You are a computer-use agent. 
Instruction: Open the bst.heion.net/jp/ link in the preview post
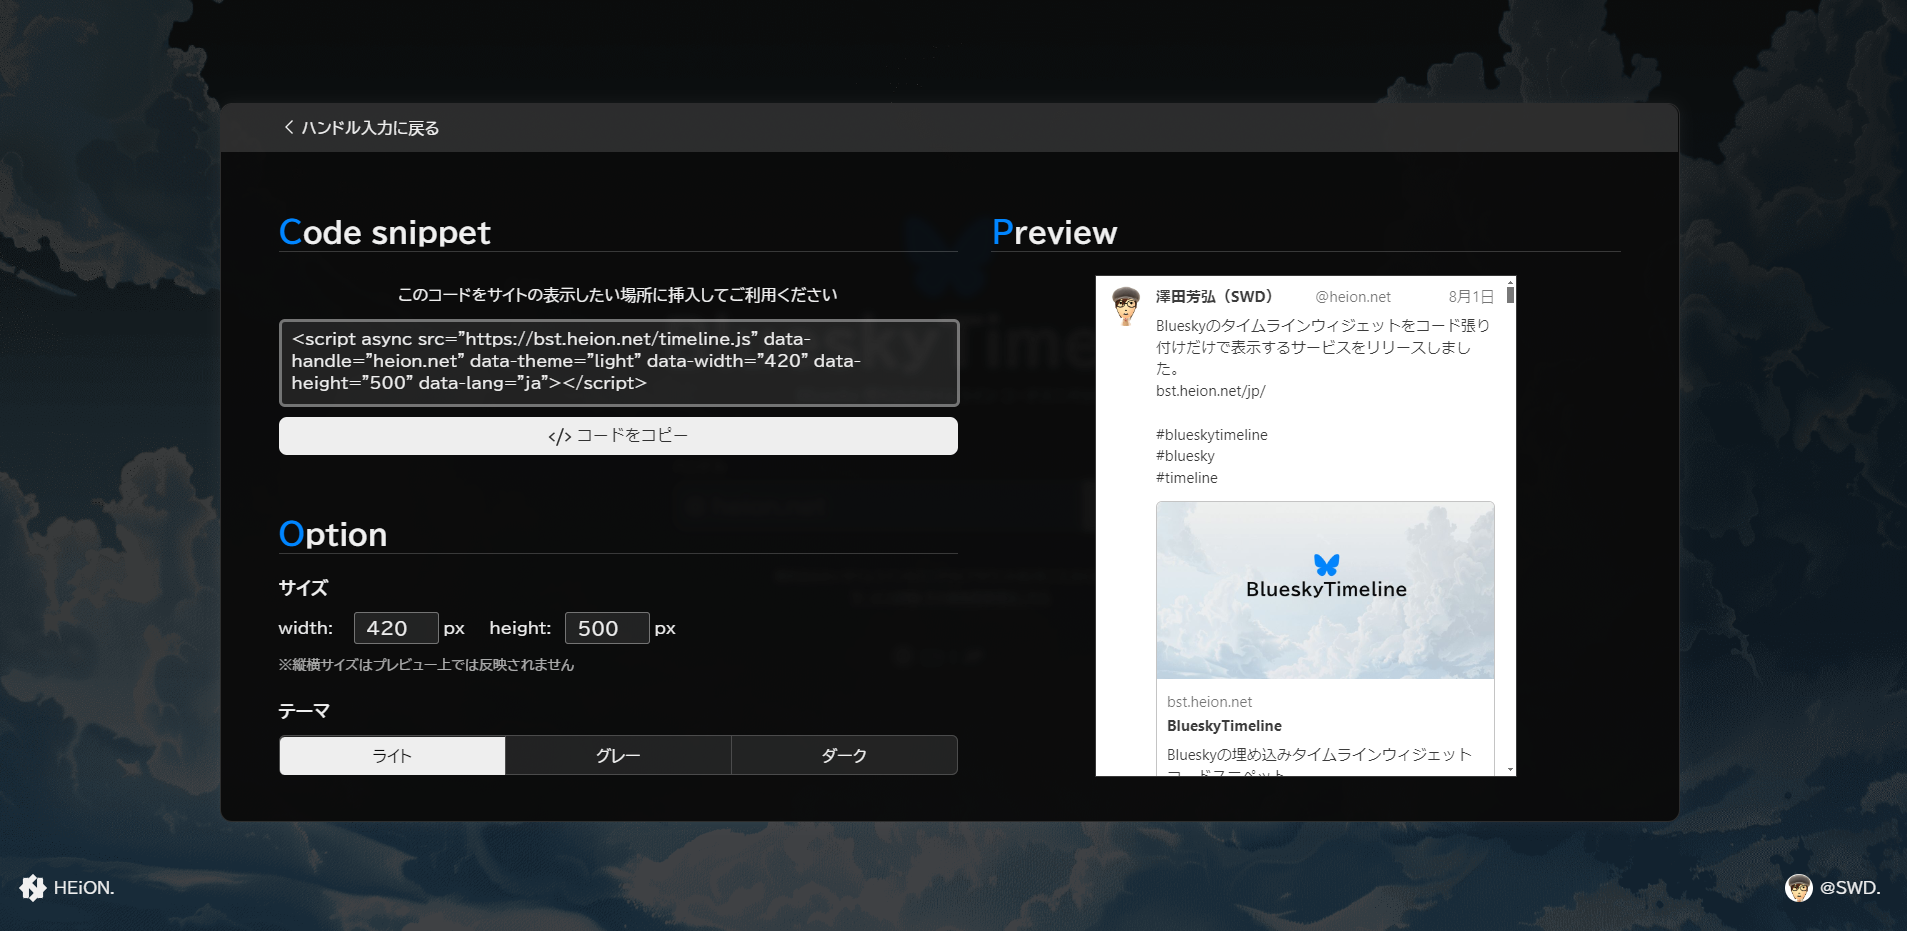pyautogui.click(x=1209, y=391)
